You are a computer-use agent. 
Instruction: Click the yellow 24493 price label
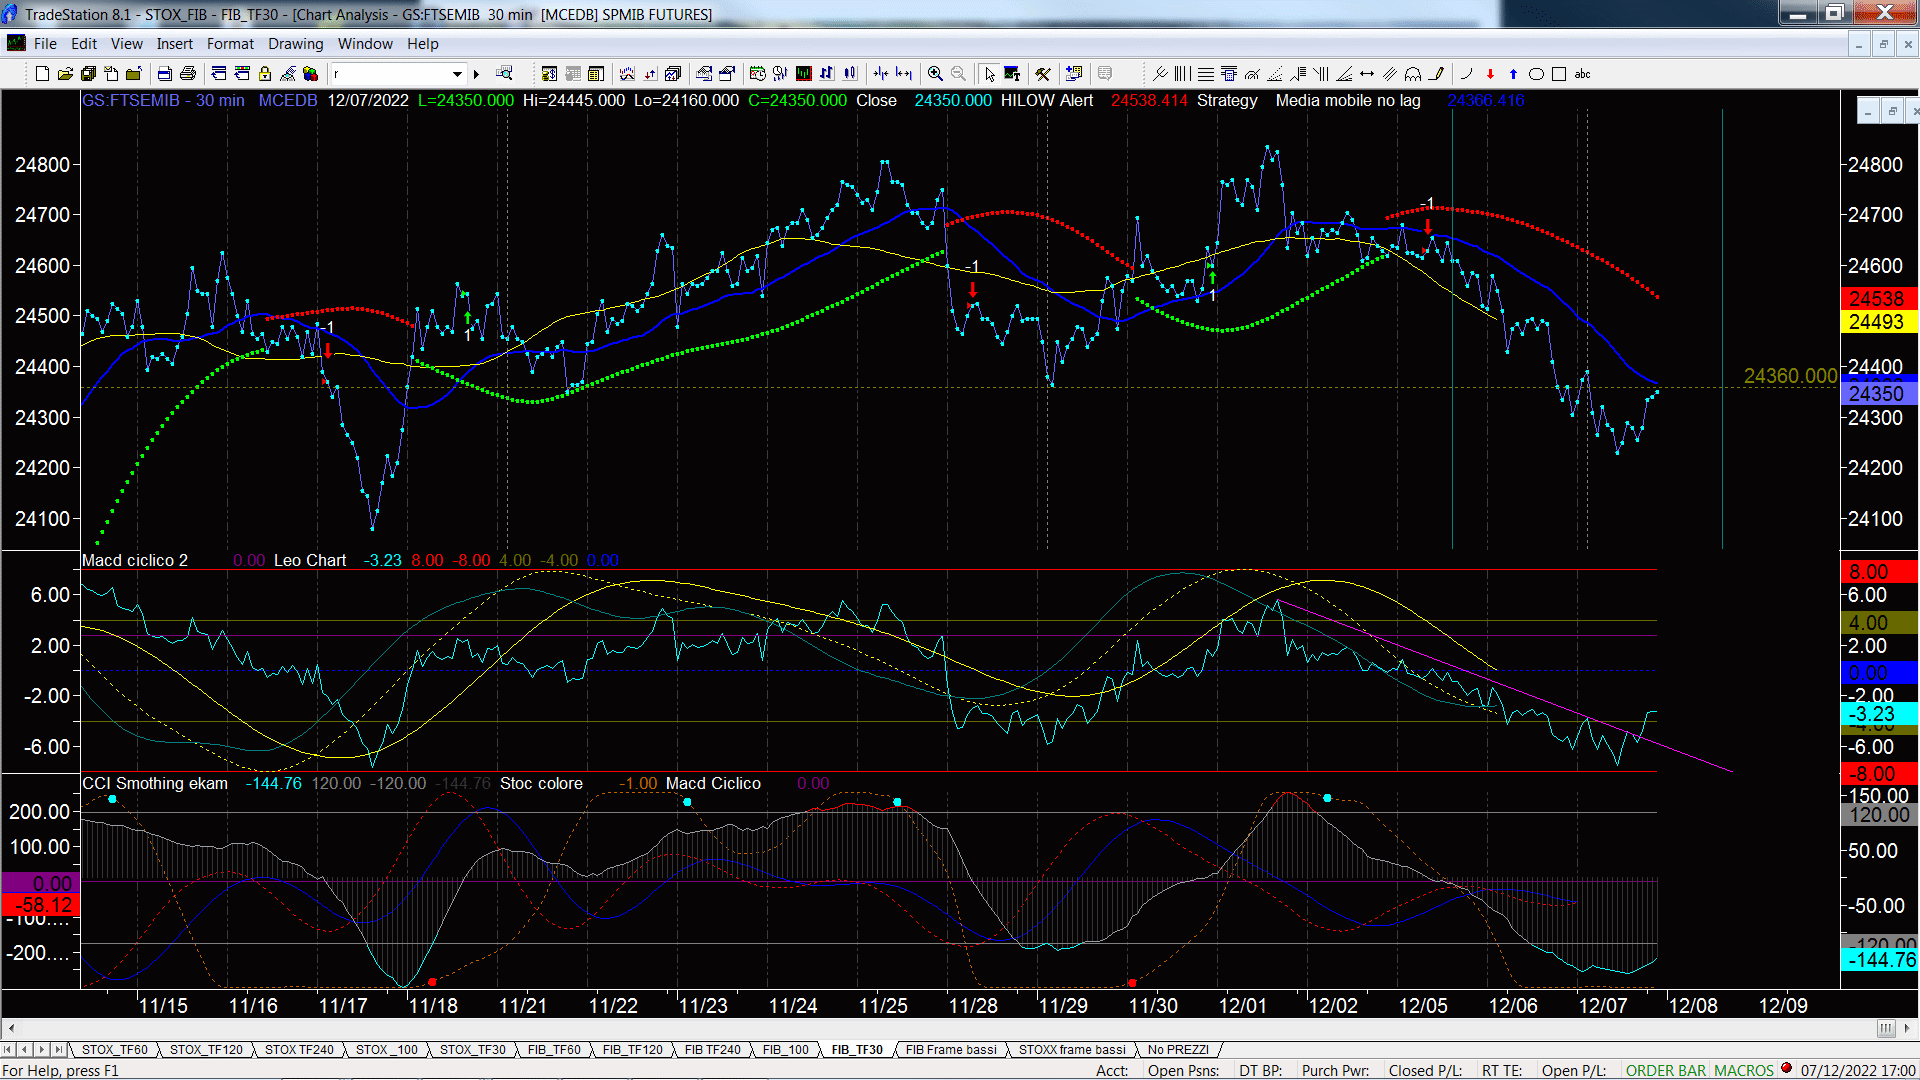coord(1878,322)
